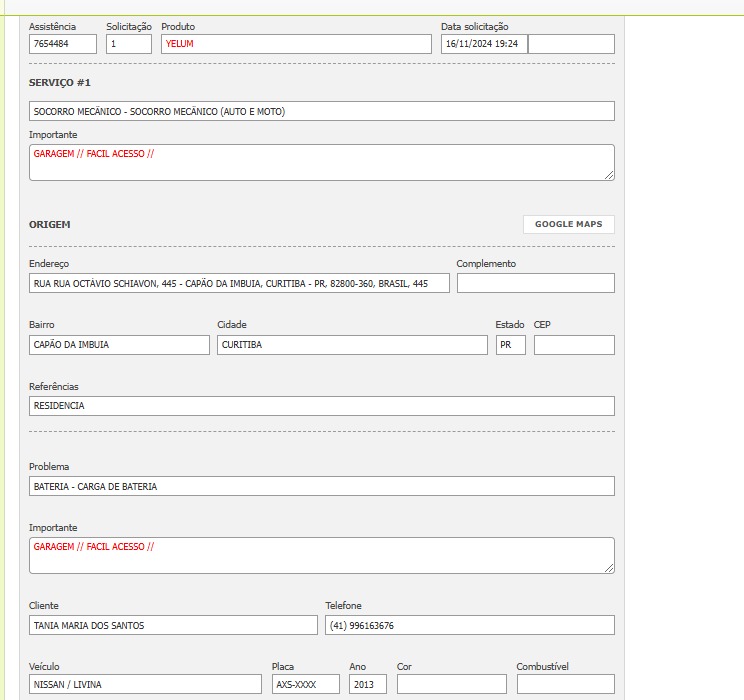Click the Estado field with PR
Image resolution: width=744 pixels, height=700 pixels.
click(x=510, y=345)
